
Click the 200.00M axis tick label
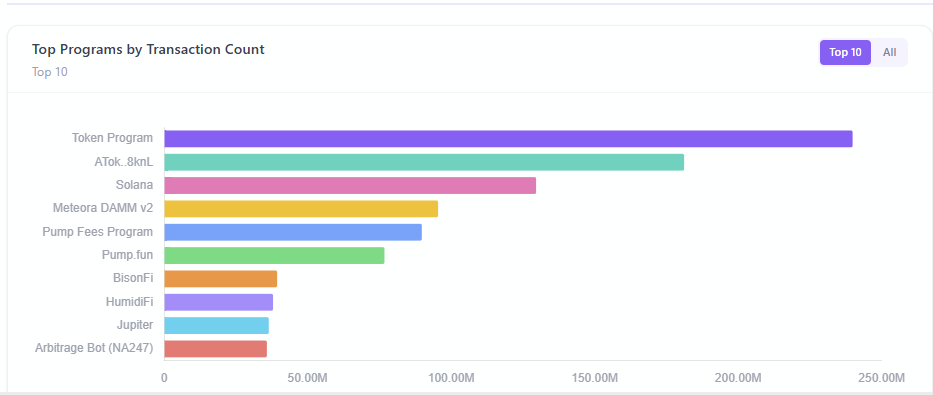738,378
